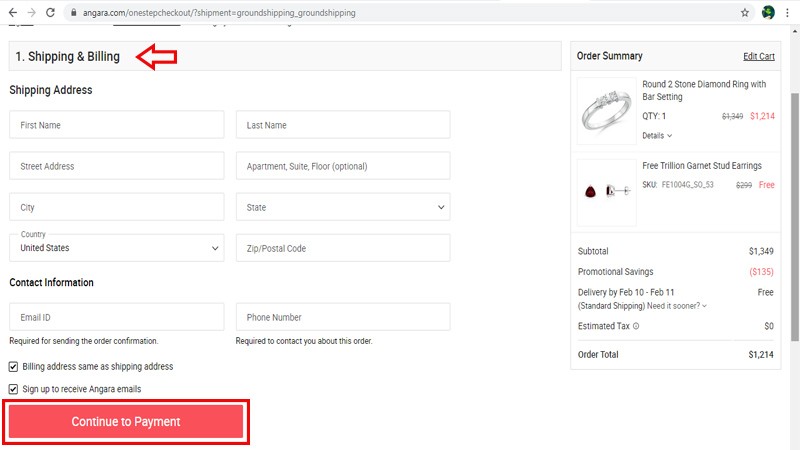Uncheck Sign up to receive Angara emails
Image resolution: width=800 pixels, height=450 pixels.
(x=14, y=389)
